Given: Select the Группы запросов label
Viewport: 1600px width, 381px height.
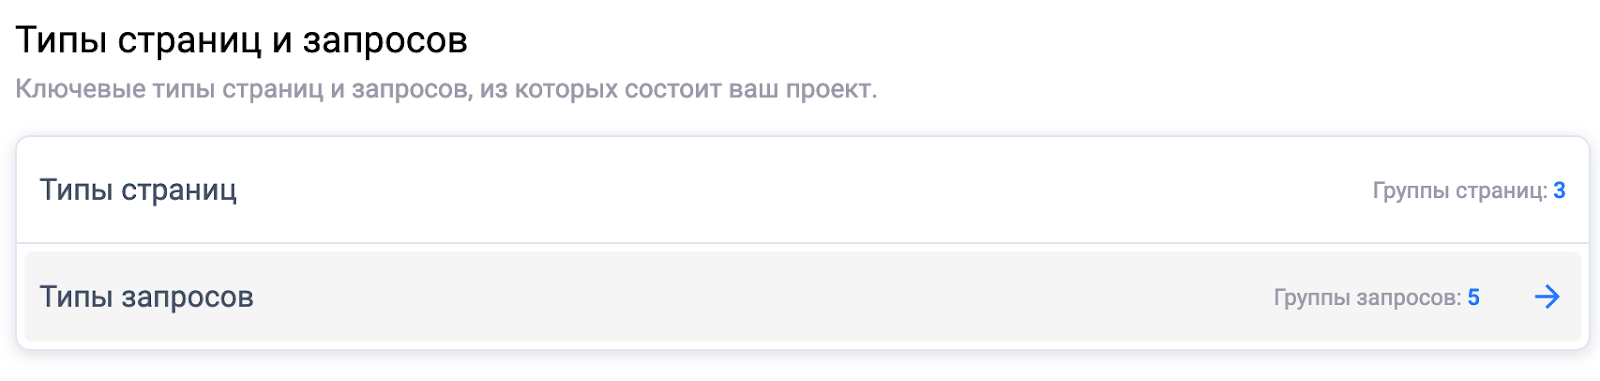Looking at the screenshot, I should (1367, 297).
